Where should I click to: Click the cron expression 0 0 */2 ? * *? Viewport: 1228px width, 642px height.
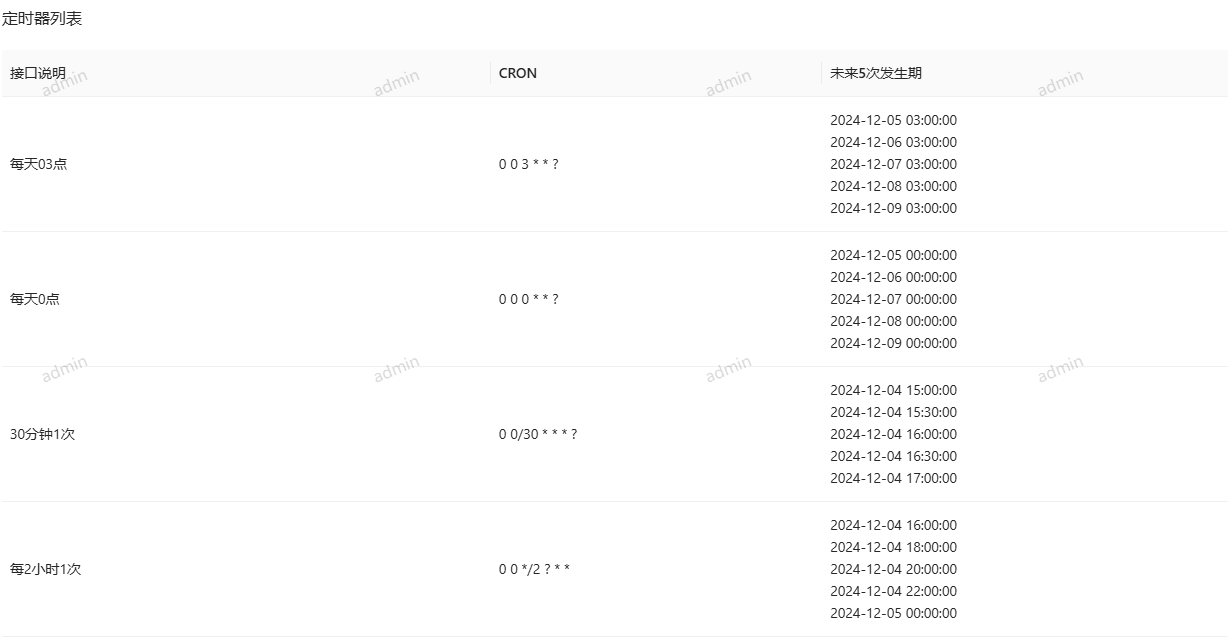534,569
